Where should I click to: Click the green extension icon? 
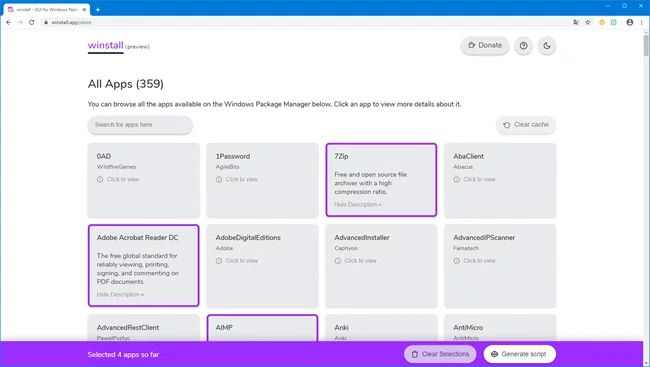click(614, 22)
